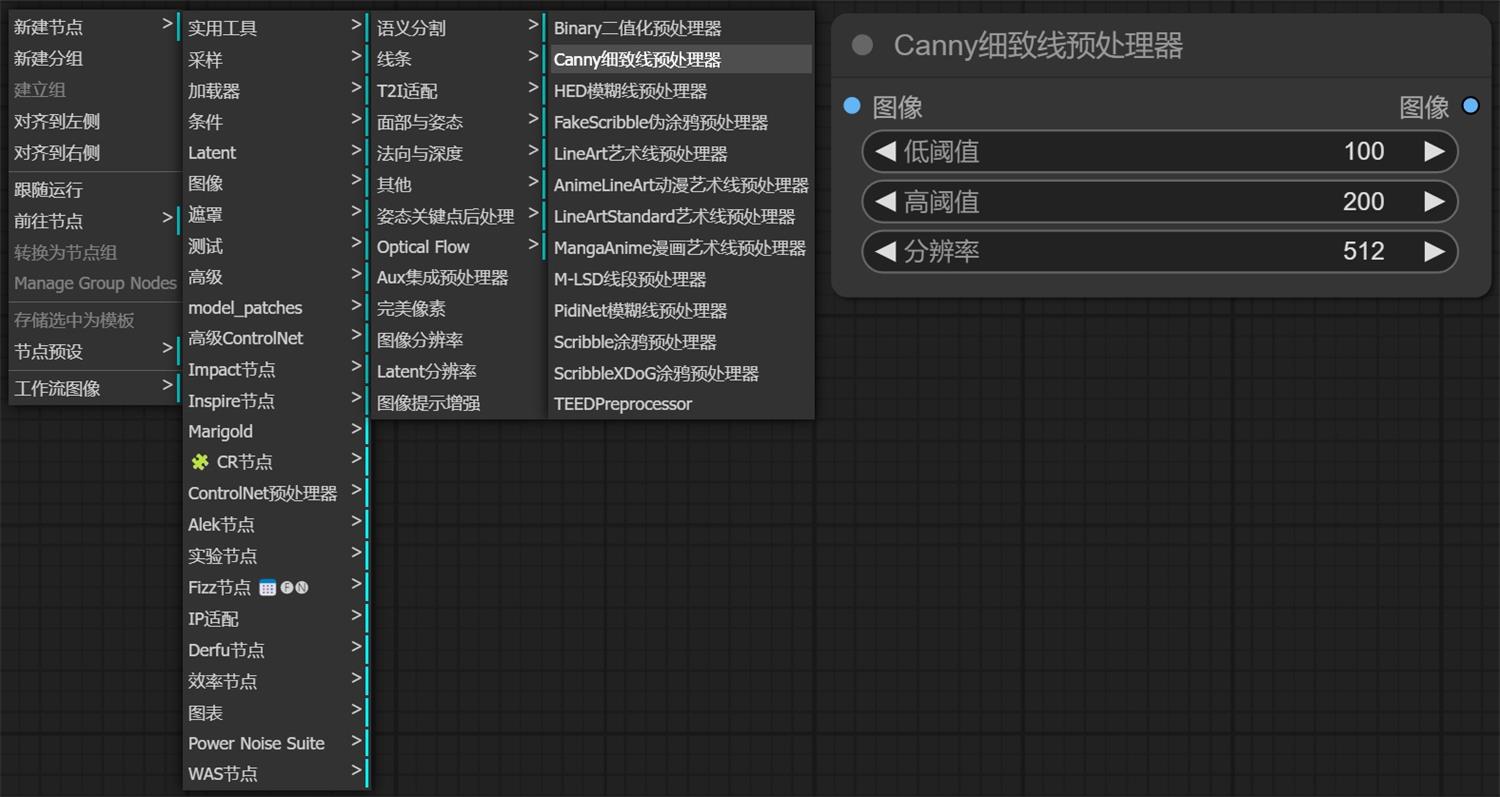1500x797 pixels.
Task: Add the M-LSD线段预处理器 node
Action: tap(681, 279)
